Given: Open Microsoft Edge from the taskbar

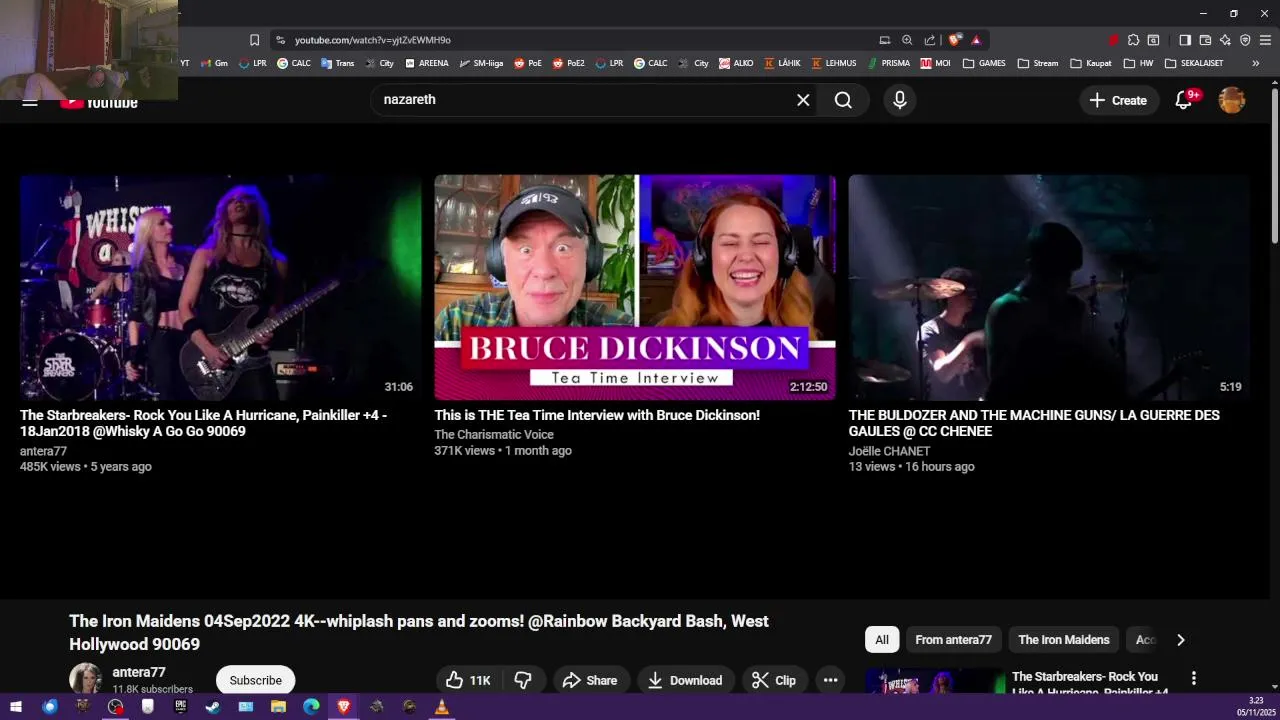Looking at the screenshot, I should 311,707.
